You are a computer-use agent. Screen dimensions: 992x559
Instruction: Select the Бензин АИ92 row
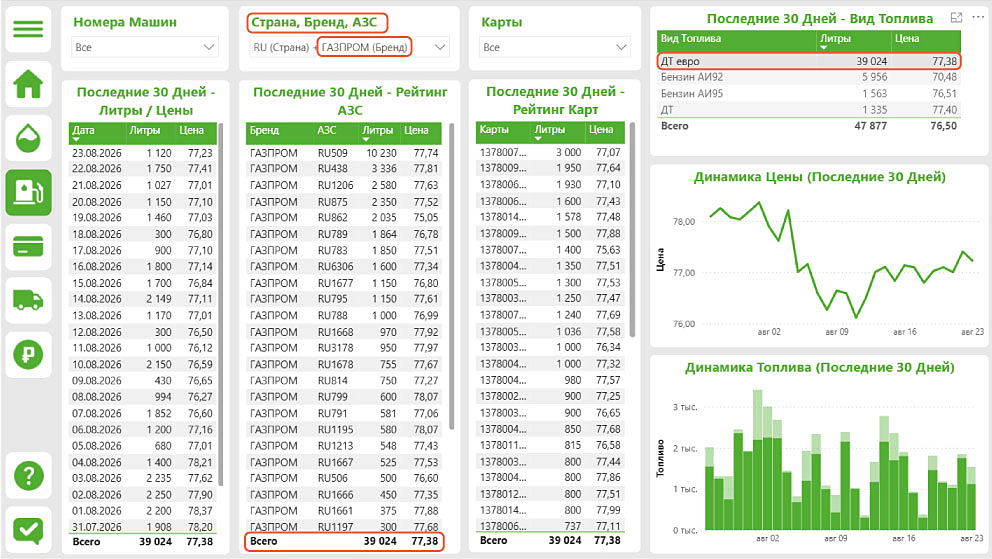coord(809,77)
